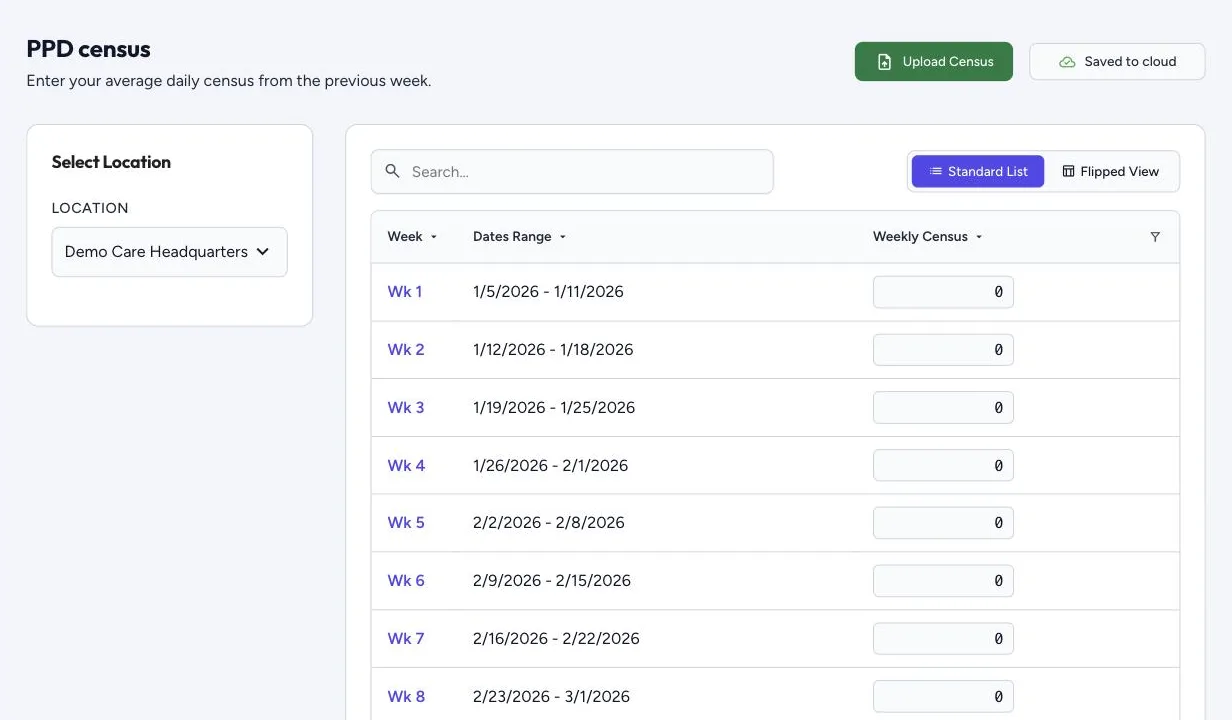Click the date range 2/16/2026 - 2/22/2026
This screenshot has height=720, width=1232.
[556, 639]
